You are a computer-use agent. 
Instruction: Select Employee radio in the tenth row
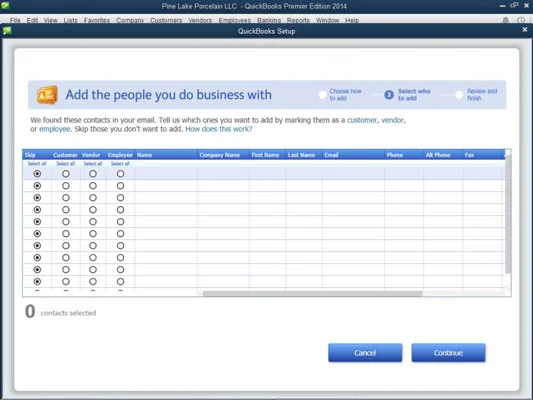pos(120,281)
